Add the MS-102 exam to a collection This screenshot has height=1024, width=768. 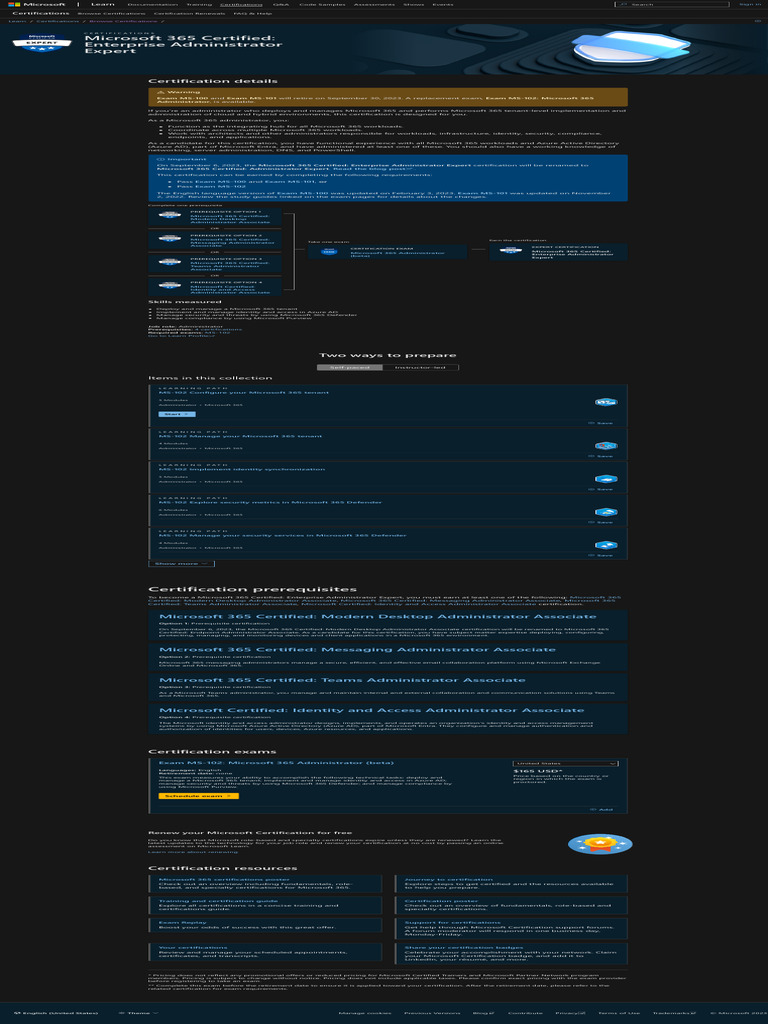coord(601,810)
